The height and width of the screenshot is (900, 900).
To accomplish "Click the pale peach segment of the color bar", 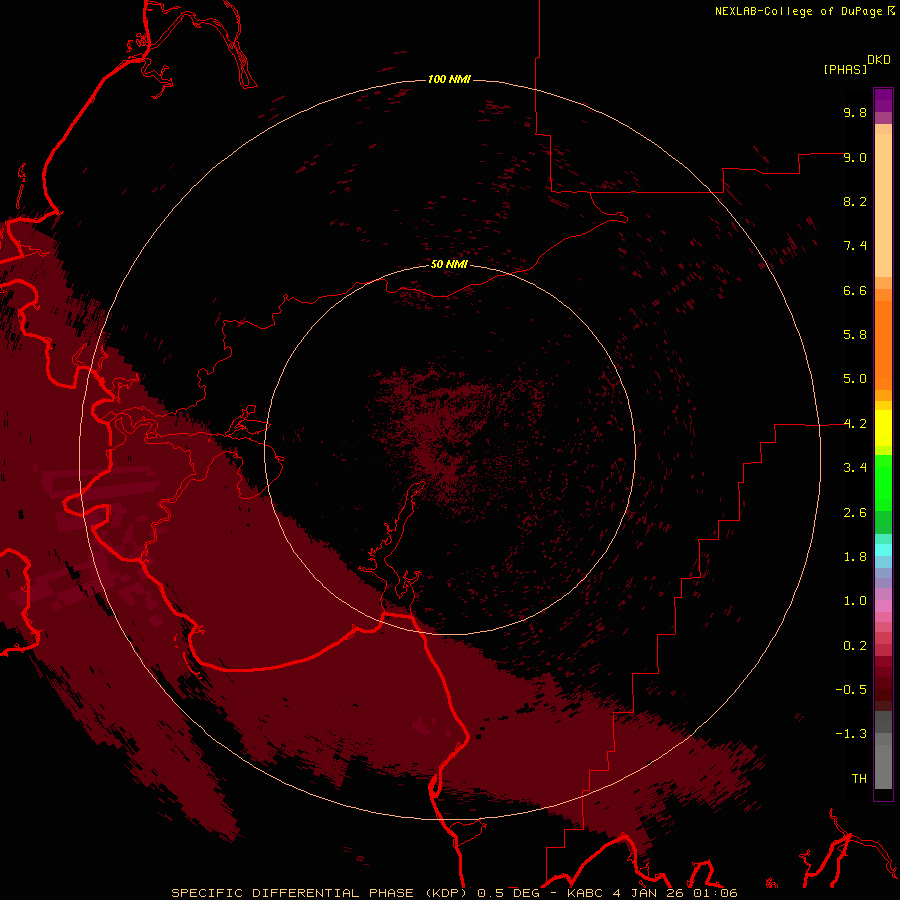I will pos(883,205).
